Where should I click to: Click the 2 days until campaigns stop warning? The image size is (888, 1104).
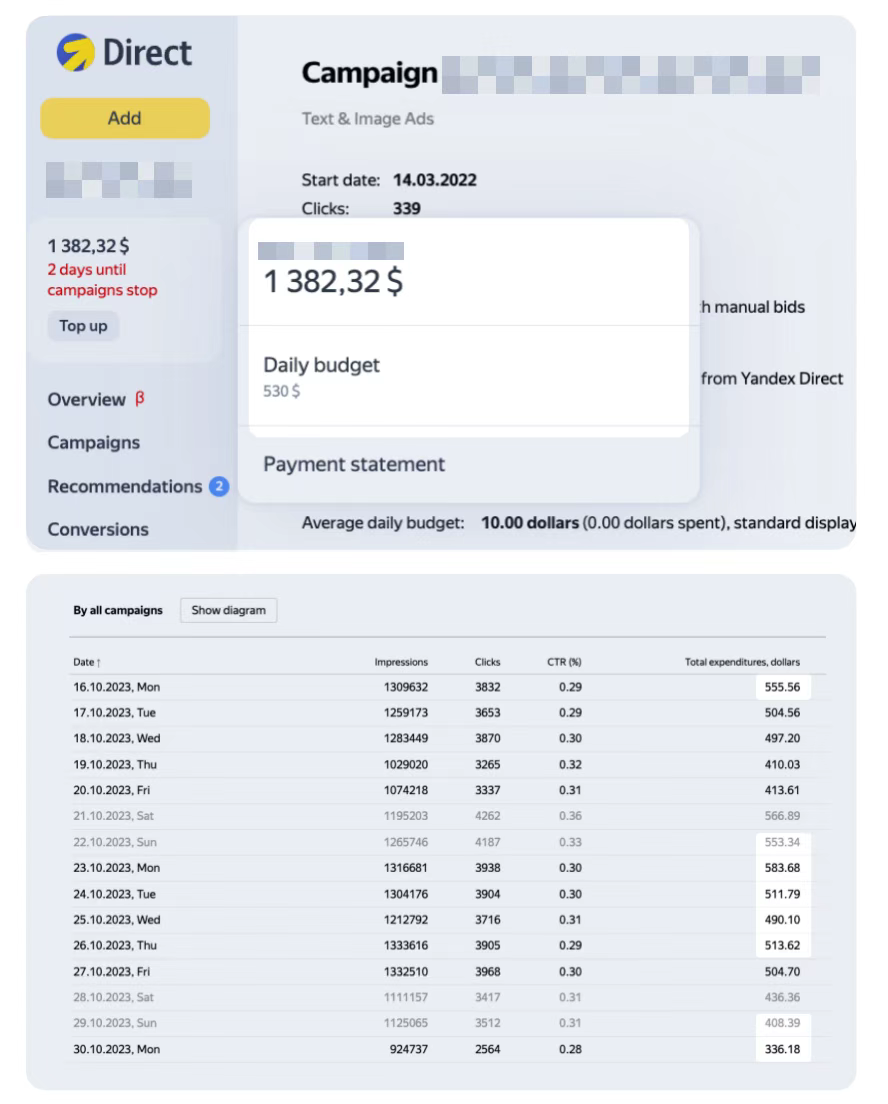(x=102, y=280)
